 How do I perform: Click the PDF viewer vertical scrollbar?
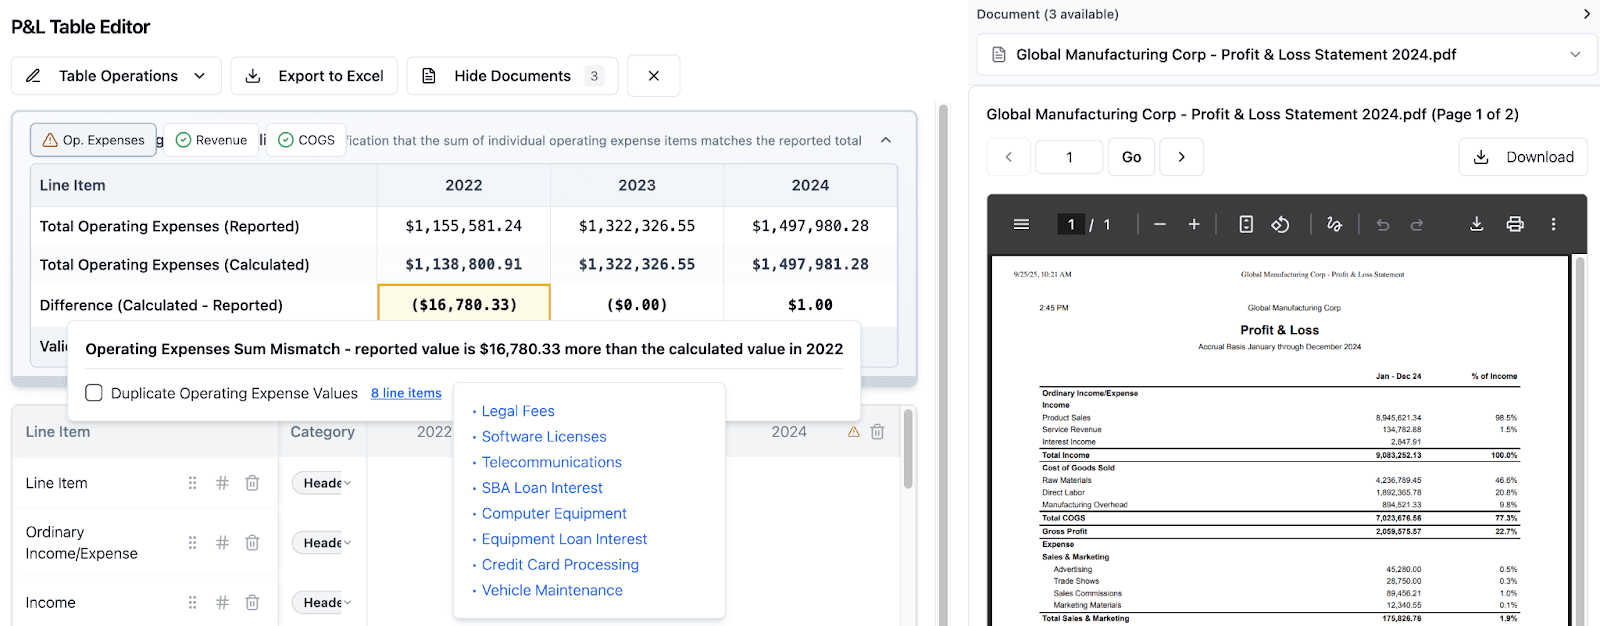1580,440
